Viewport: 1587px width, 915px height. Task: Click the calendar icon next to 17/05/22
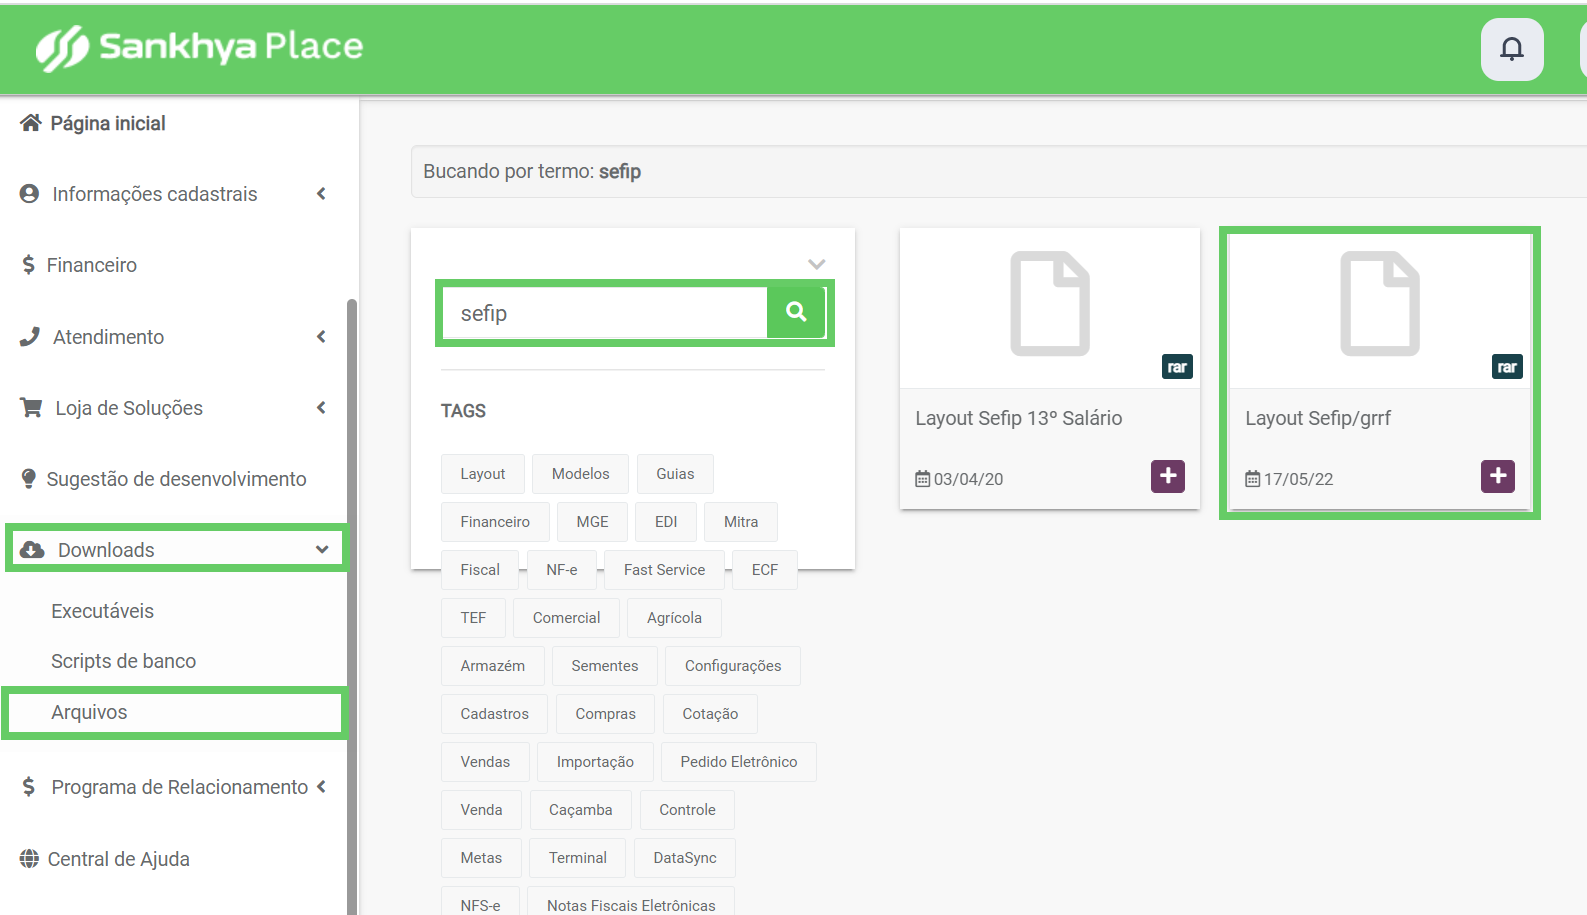(x=1253, y=479)
